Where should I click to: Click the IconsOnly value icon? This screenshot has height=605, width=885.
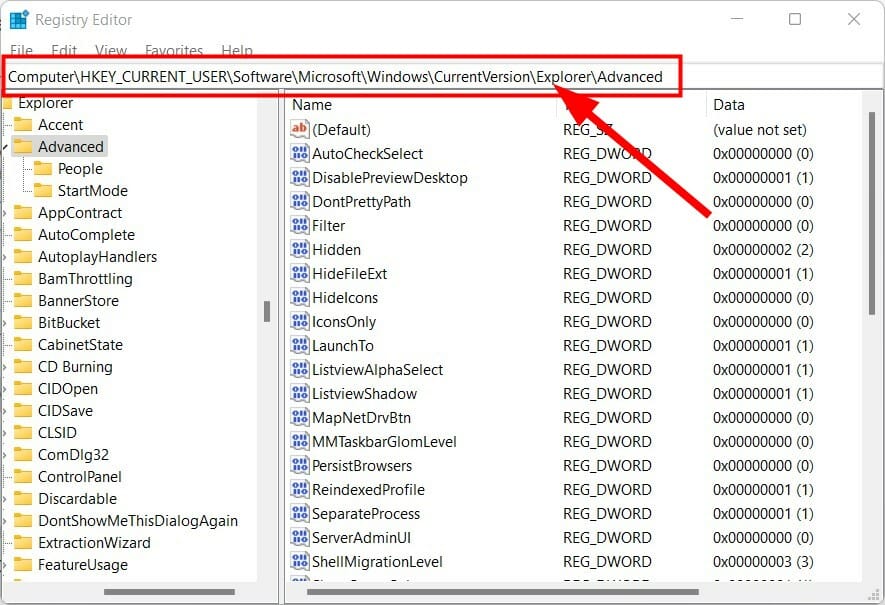tap(300, 321)
